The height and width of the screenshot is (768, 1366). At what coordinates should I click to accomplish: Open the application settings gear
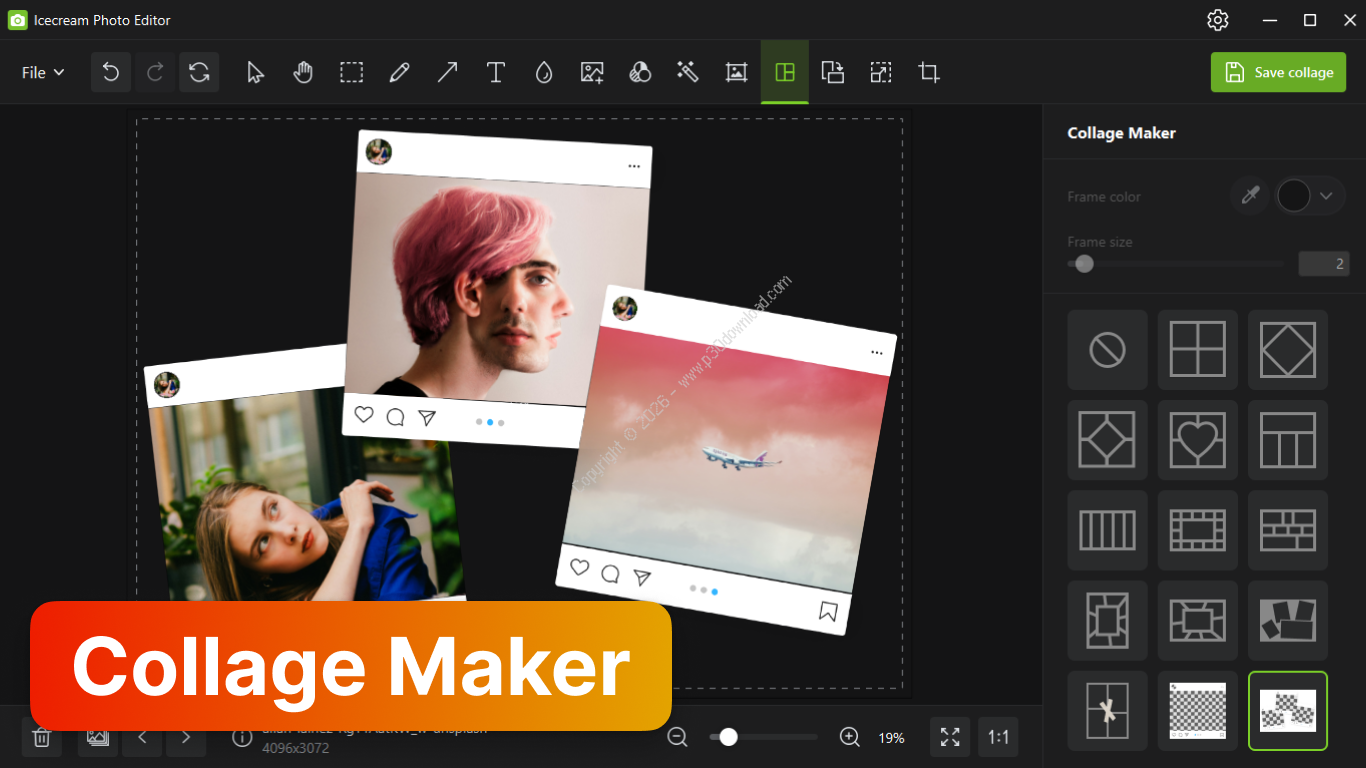click(1217, 20)
